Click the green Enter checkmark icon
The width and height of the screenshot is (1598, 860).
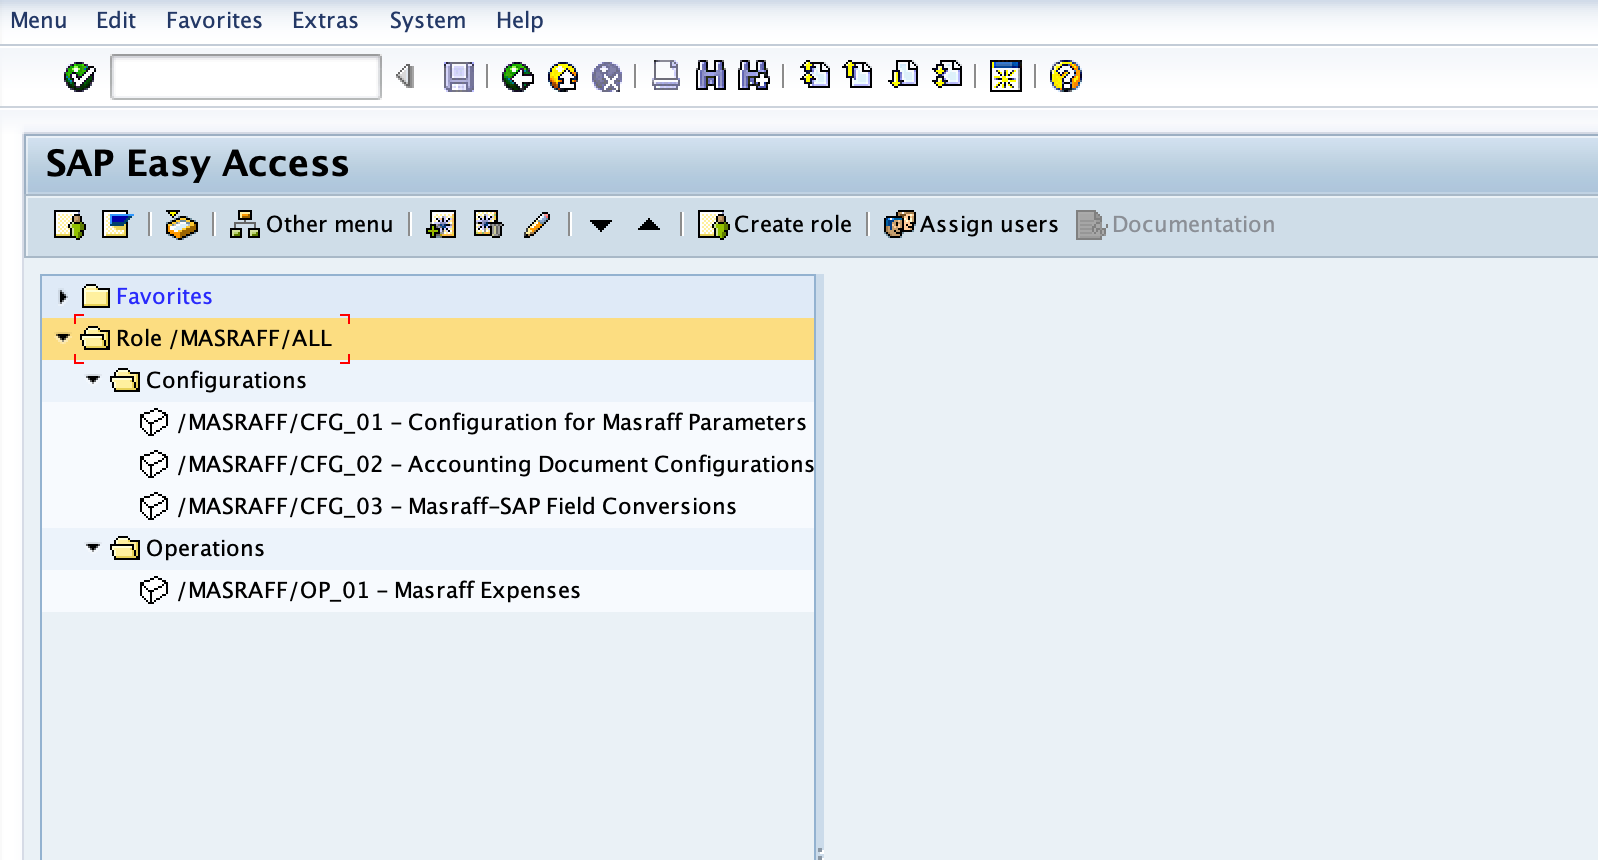click(x=79, y=77)
